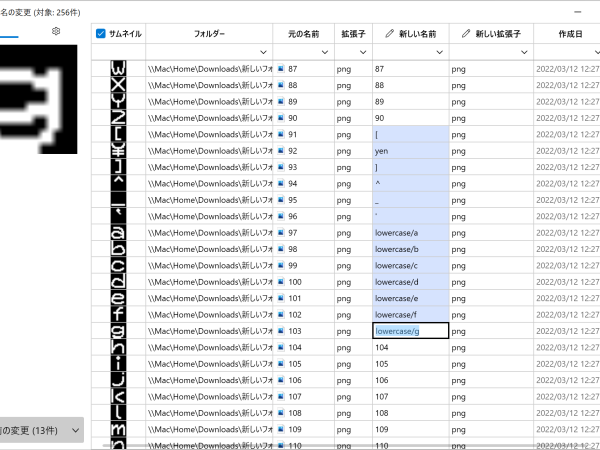Click new name cell 87

[411, 68]
